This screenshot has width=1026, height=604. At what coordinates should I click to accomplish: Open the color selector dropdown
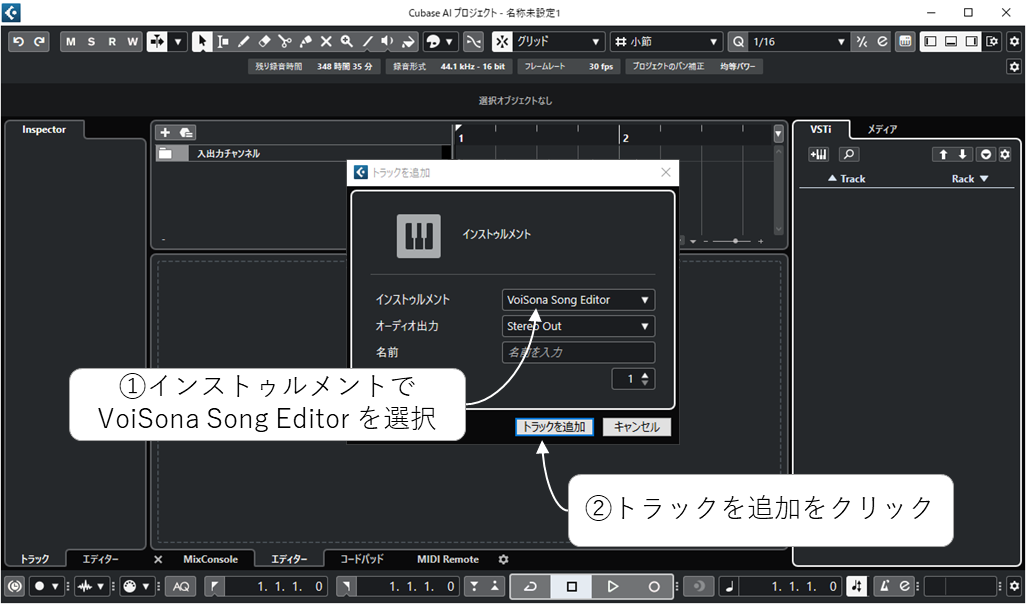448,42
